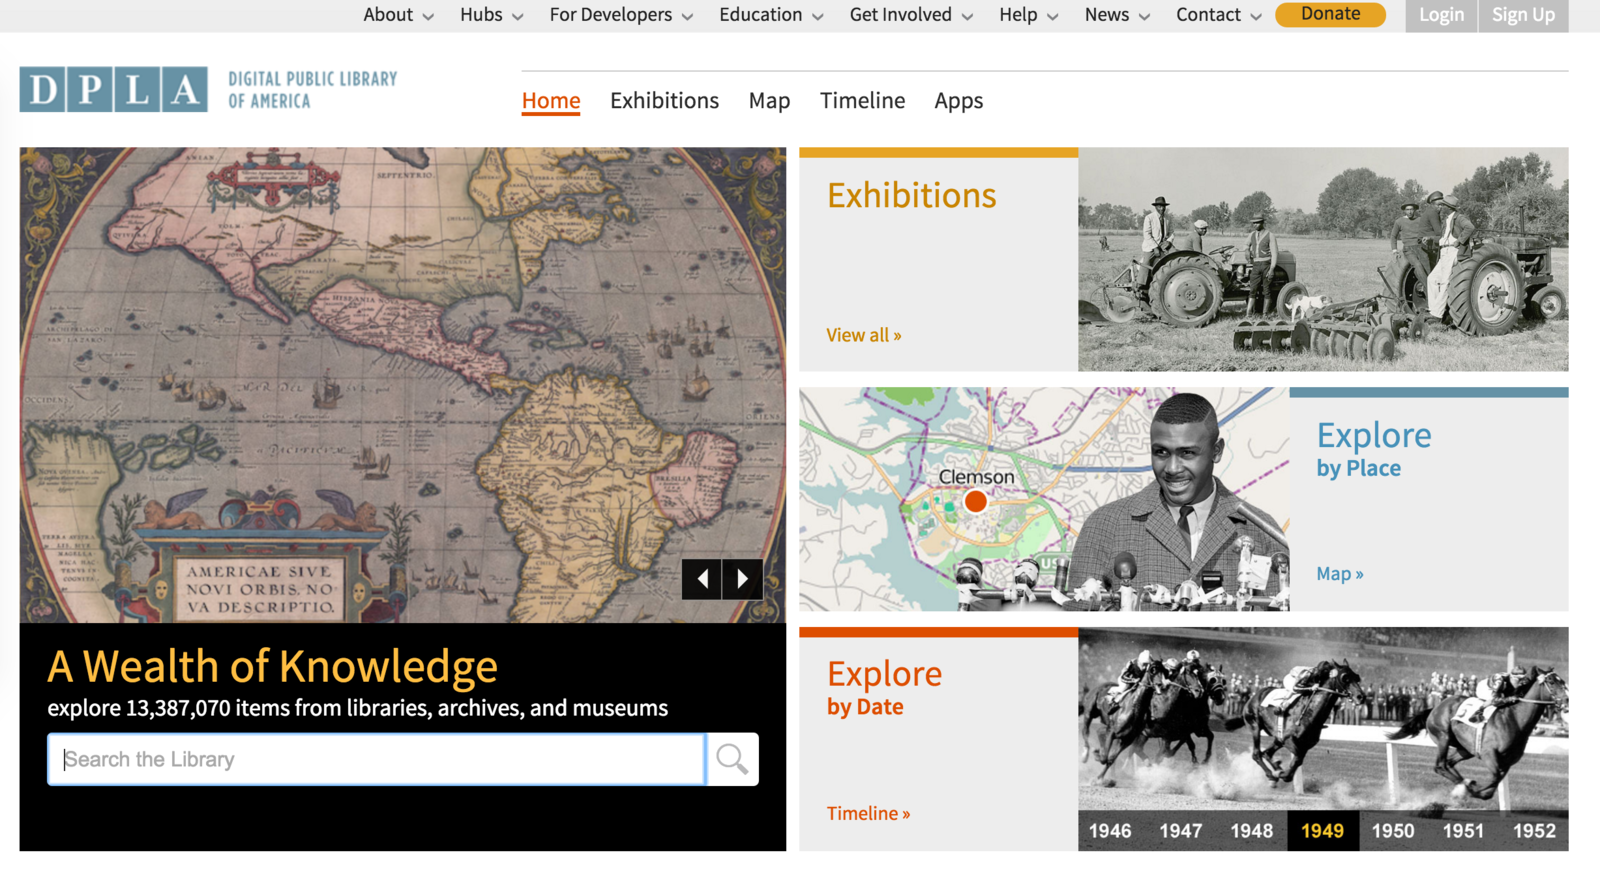
Task: Expand the About dropdown menu
Action: tap(398, 15)
